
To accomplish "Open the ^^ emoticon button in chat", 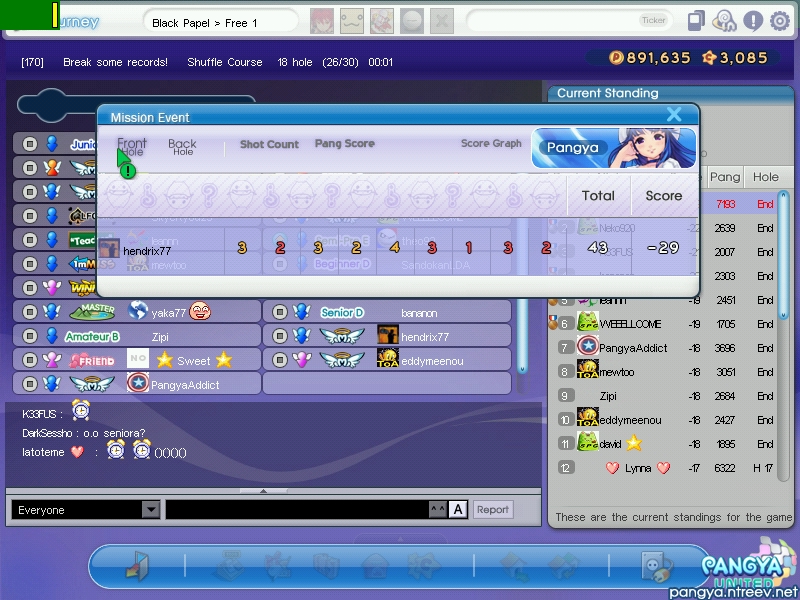I will coord(438,509).
